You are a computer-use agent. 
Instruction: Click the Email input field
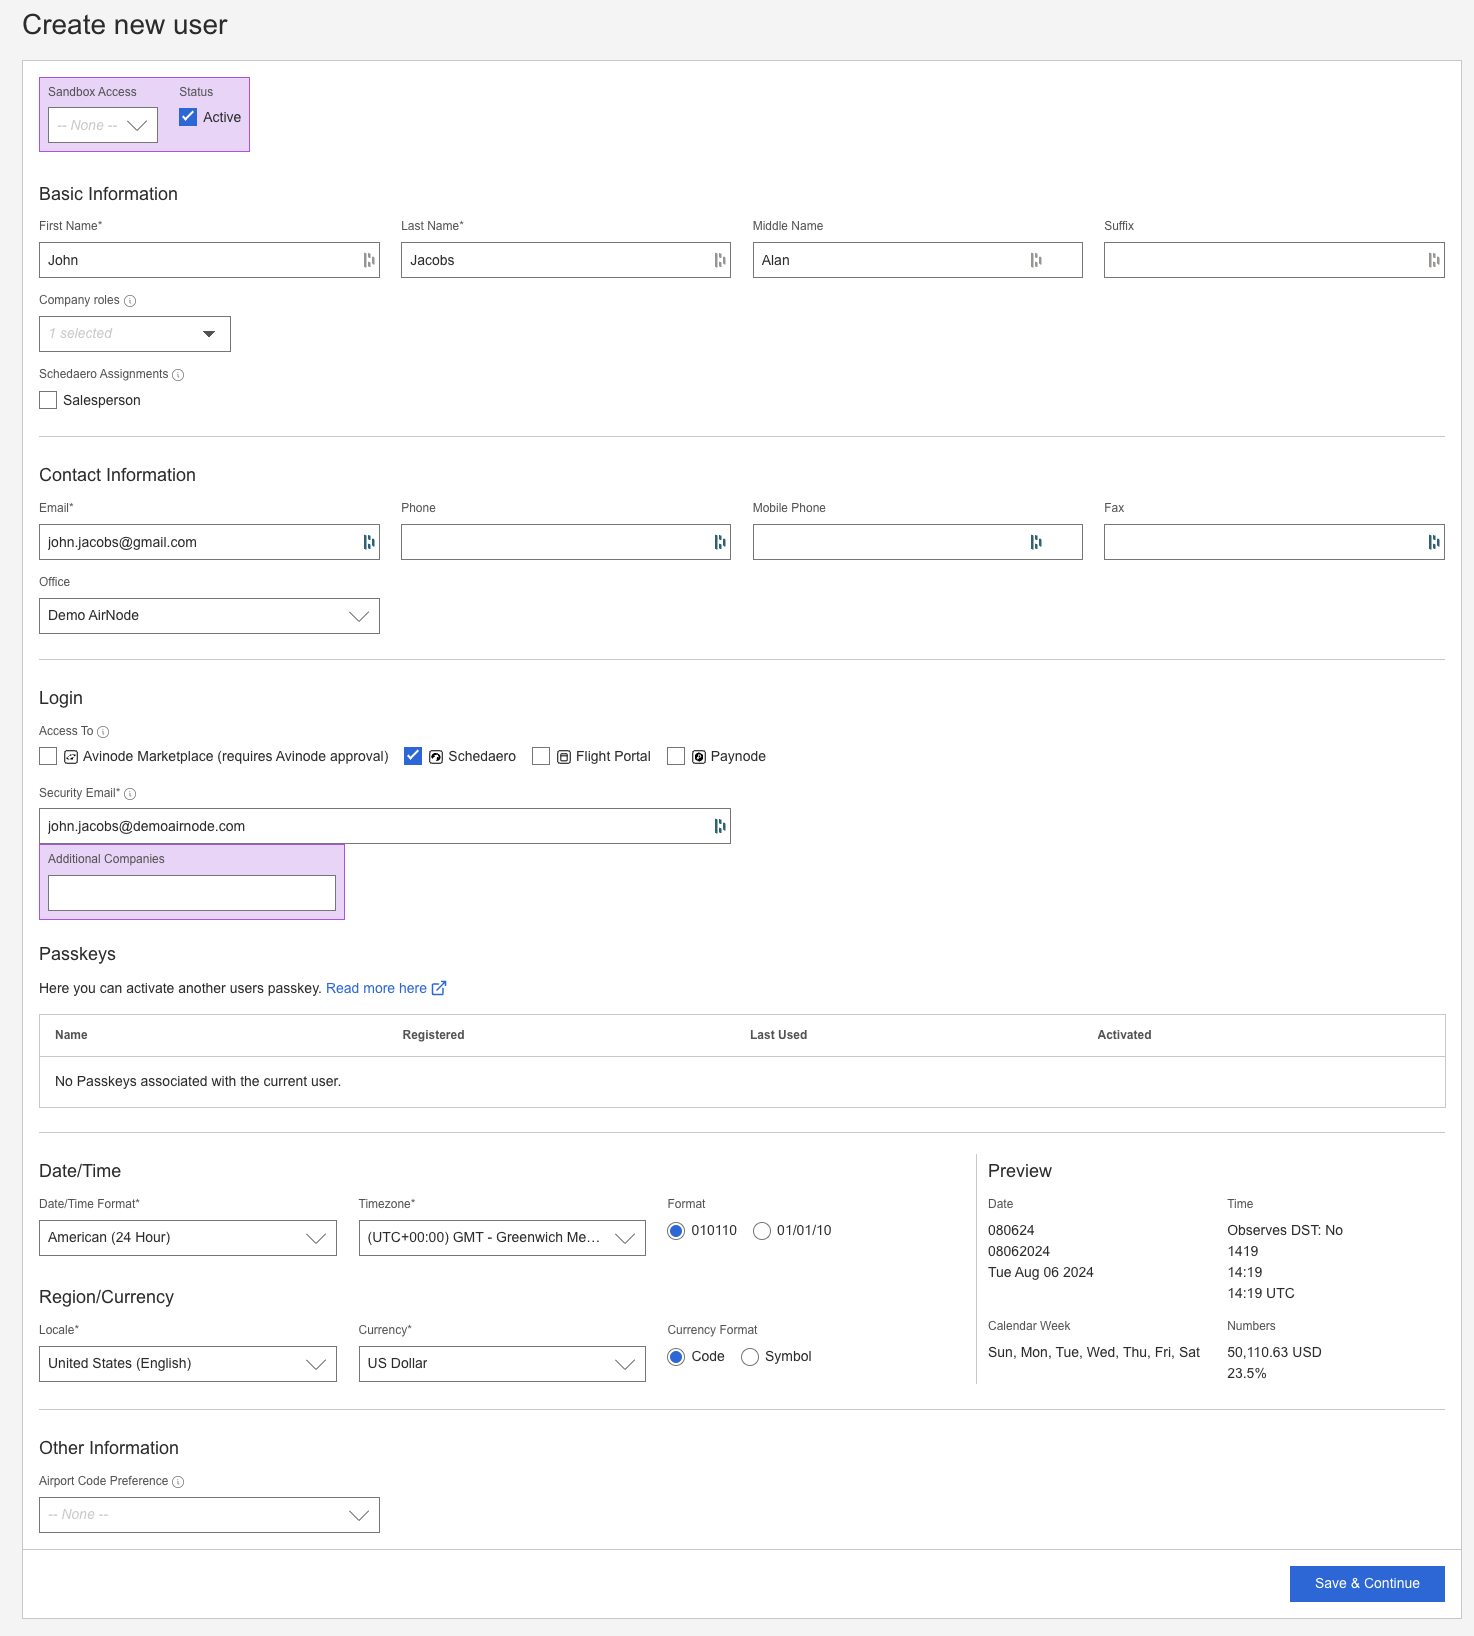(x=209, y=542)
